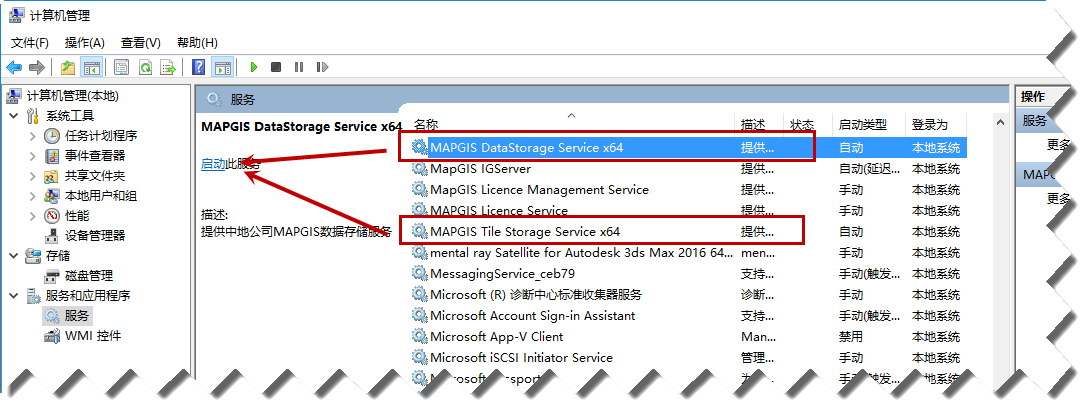
Task: Click the services list scrollbar up arrow
Action: [999, 122]
